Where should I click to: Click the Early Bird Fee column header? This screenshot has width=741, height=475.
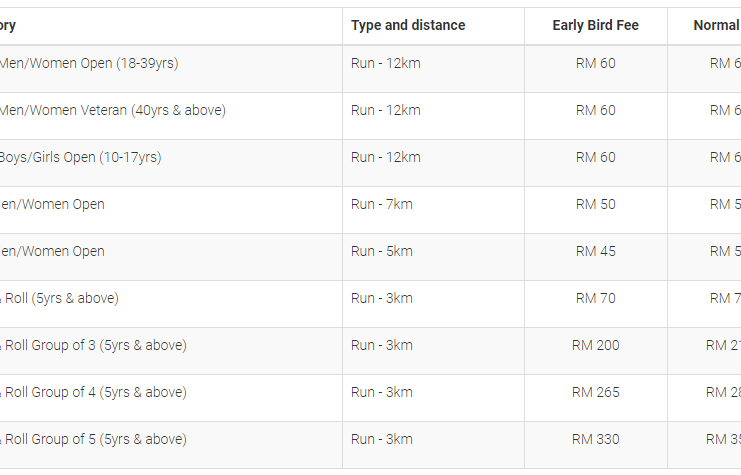pos(595,25)
